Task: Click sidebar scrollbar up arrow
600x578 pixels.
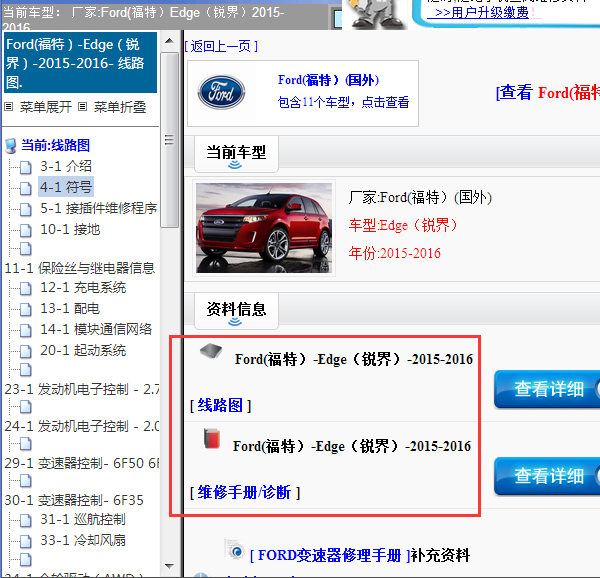Action: 170,41
